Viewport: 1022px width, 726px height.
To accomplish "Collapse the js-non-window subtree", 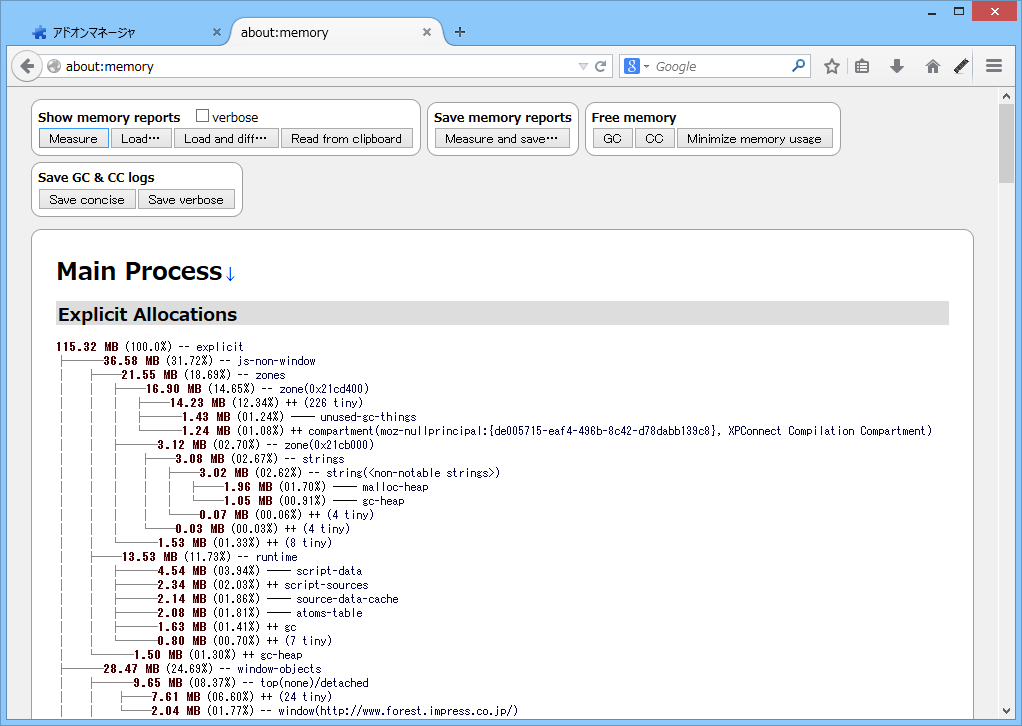I will pos(209,361).
